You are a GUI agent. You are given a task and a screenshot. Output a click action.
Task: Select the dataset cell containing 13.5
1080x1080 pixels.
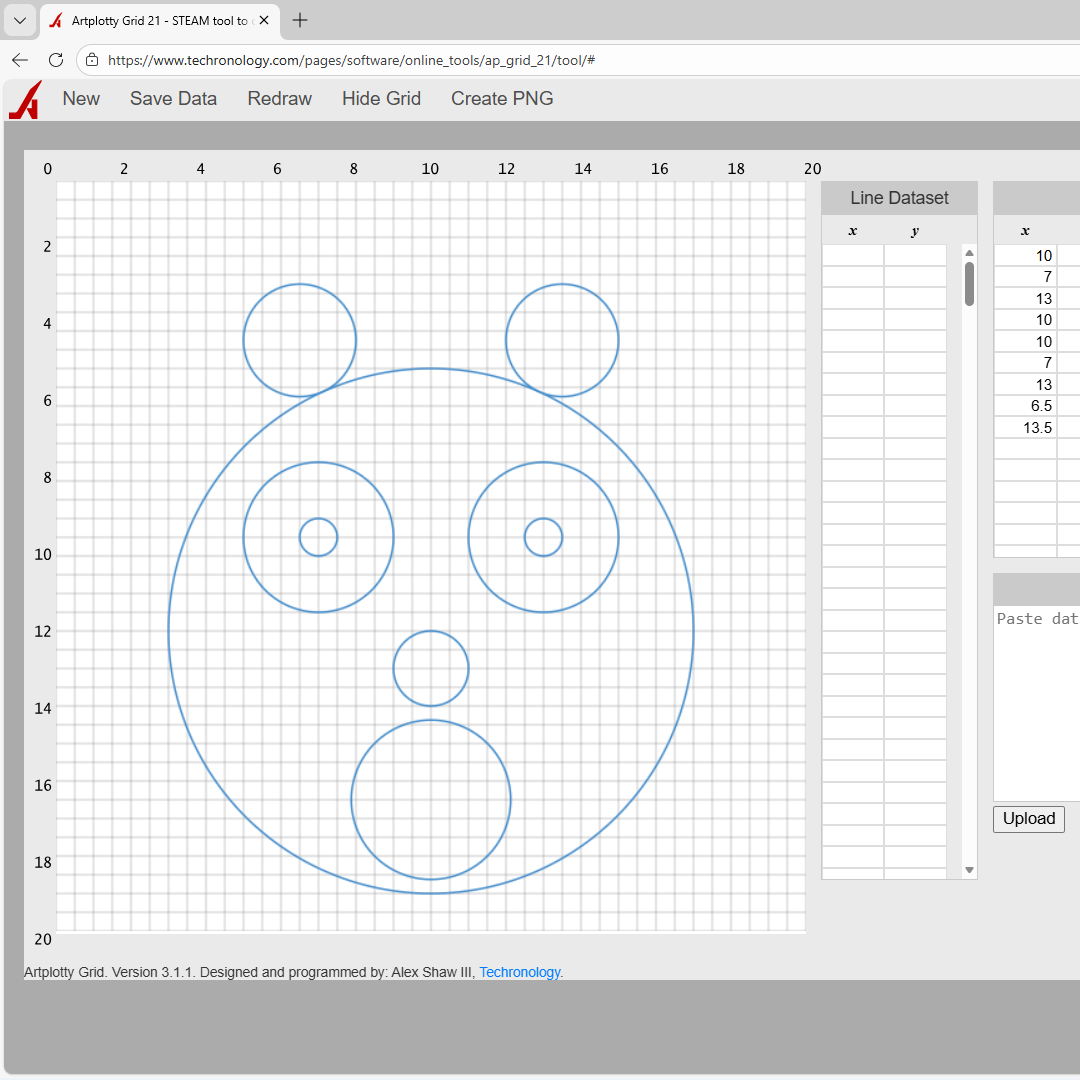pyautogui.click(x=1038, y=427)
